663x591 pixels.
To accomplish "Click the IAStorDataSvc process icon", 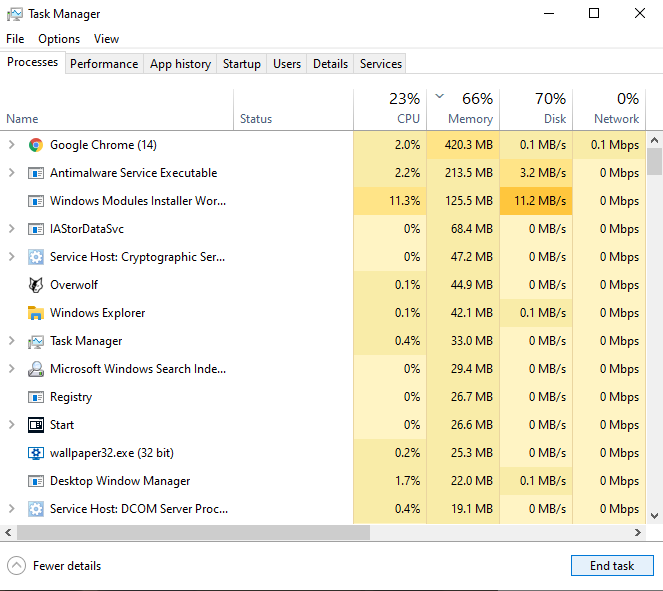I will (36, 229).
